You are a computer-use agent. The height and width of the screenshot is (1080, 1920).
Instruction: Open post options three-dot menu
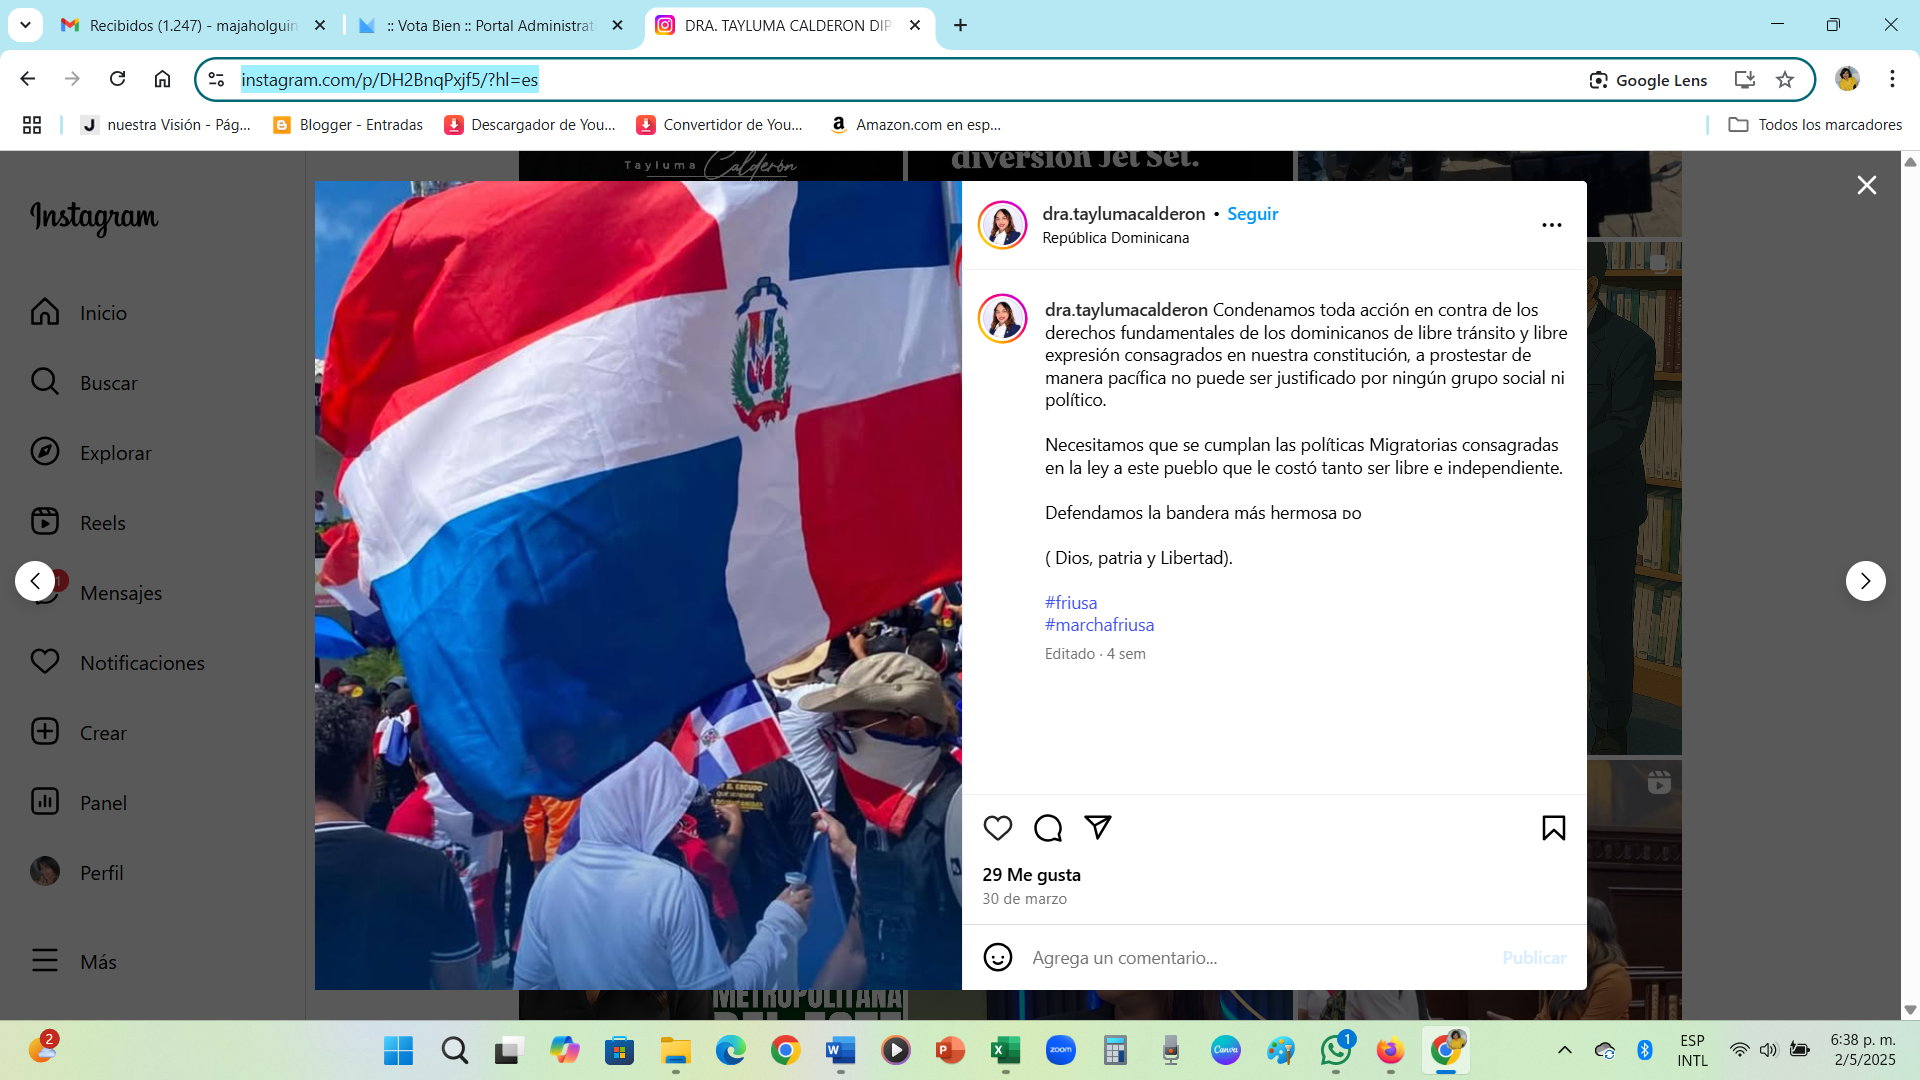1551,225
